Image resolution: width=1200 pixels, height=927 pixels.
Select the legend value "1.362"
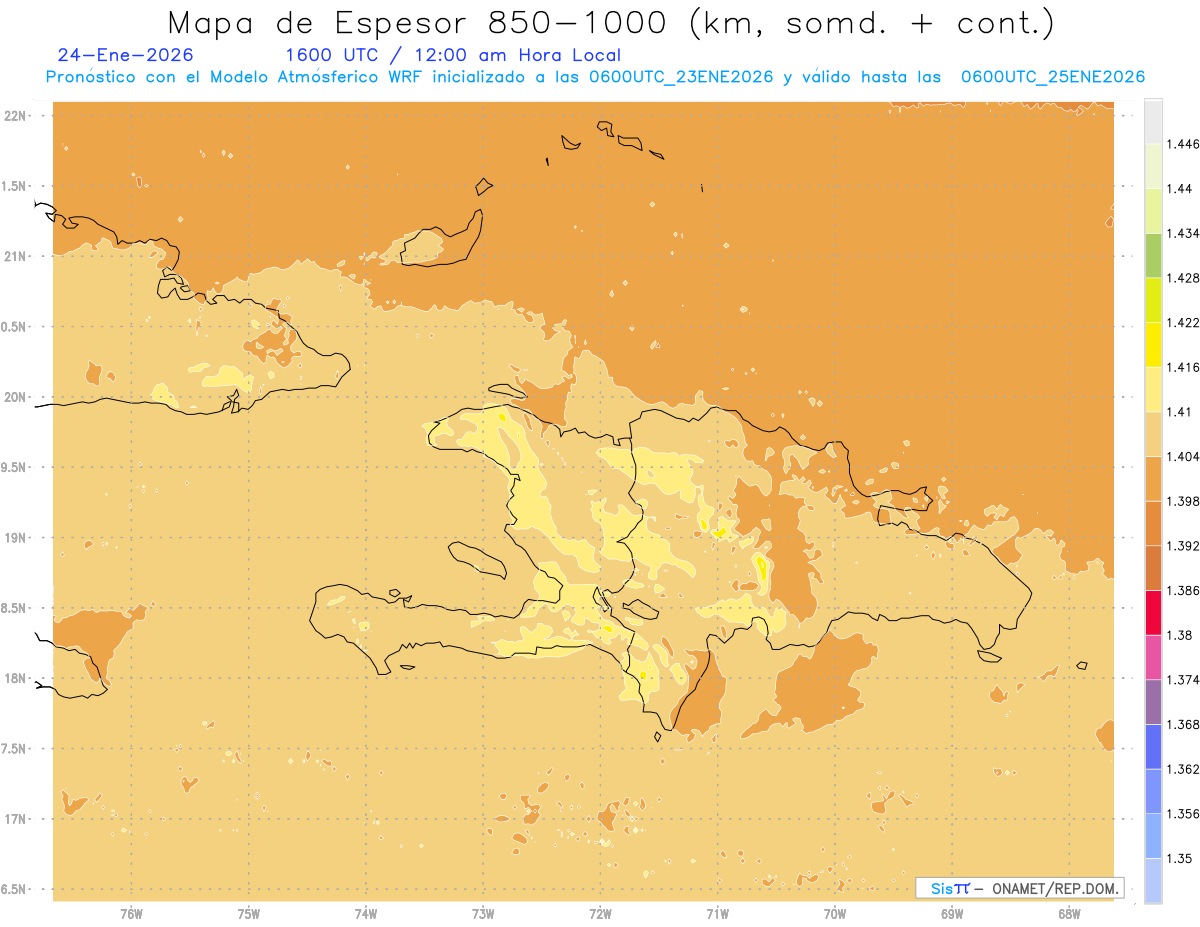[x=1182, y=769]
